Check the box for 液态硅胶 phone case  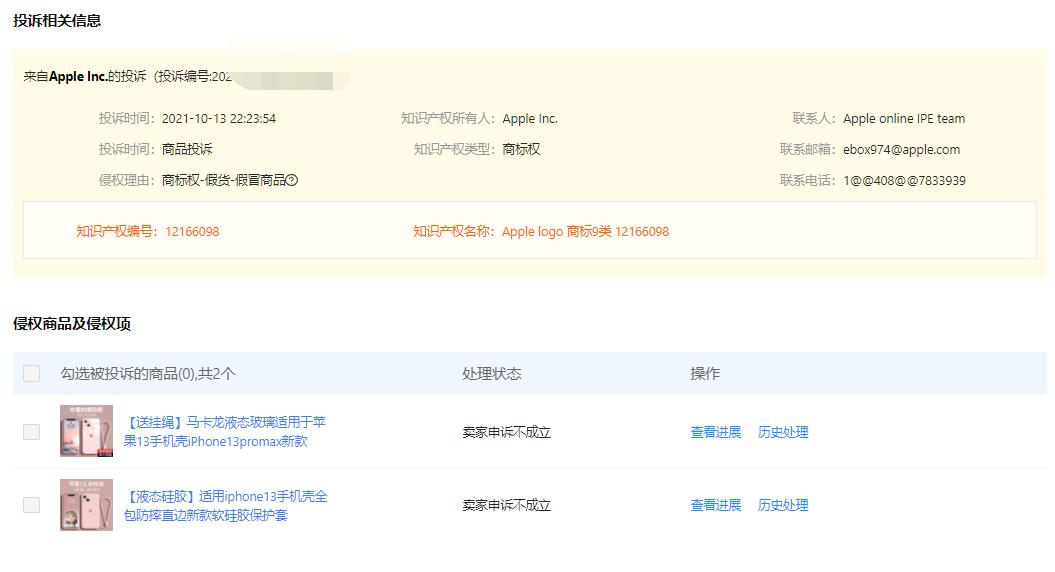[x=32, y=505]
